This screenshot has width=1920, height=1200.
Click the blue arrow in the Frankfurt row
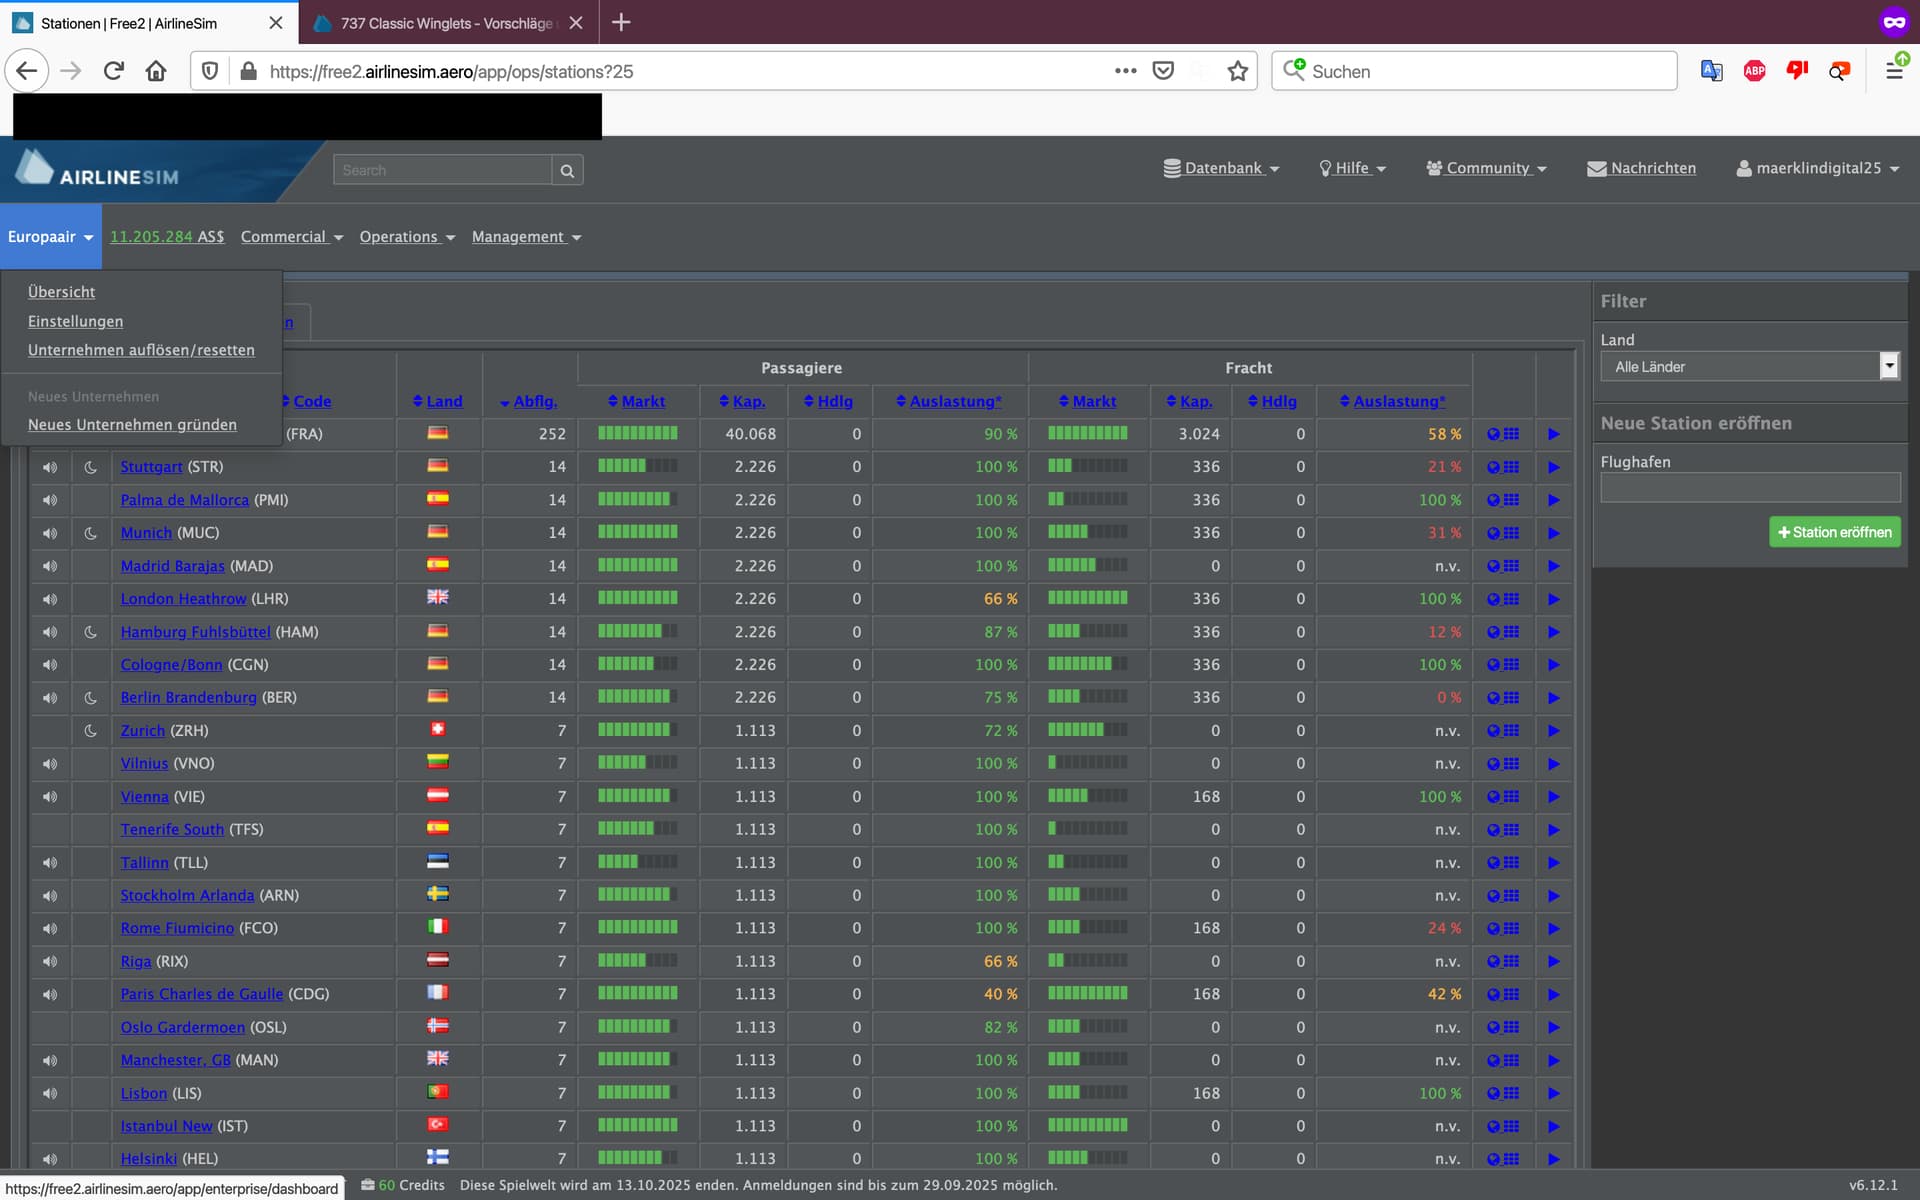1553,434
